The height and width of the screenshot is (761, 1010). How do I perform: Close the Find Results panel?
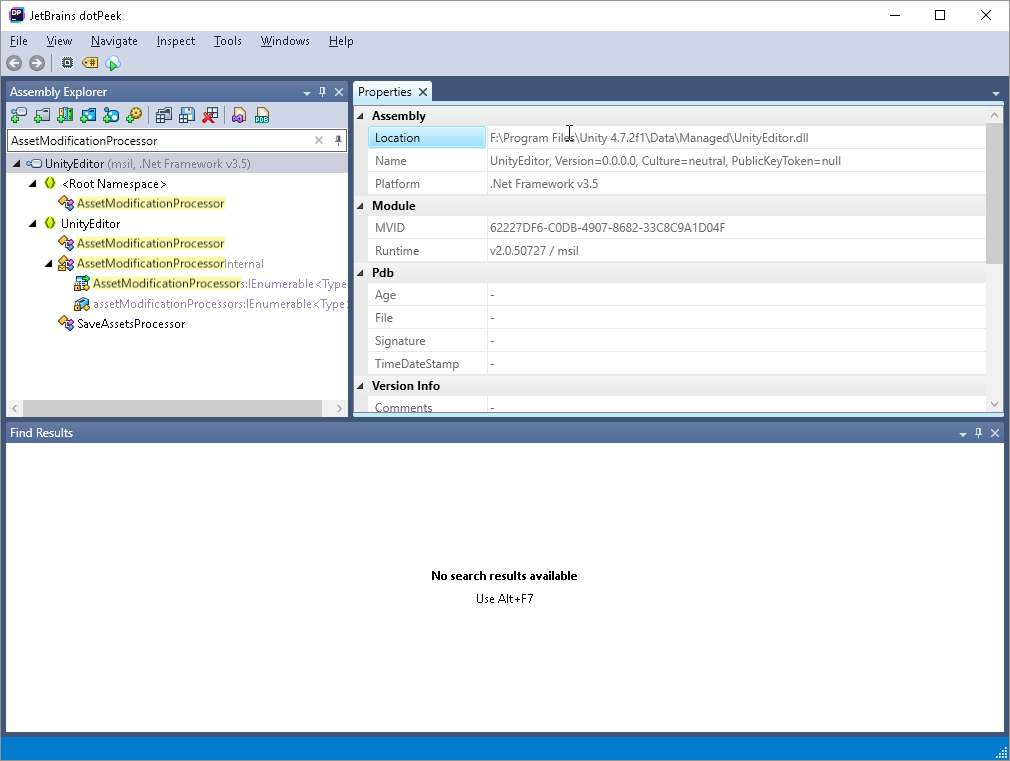click(x=995, y=433)
